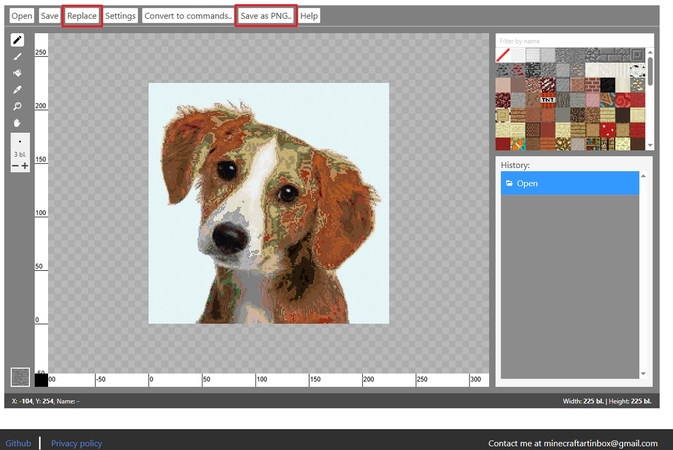Increase brush size with plus
Screen dimensions: 673x450
[25, 166]
